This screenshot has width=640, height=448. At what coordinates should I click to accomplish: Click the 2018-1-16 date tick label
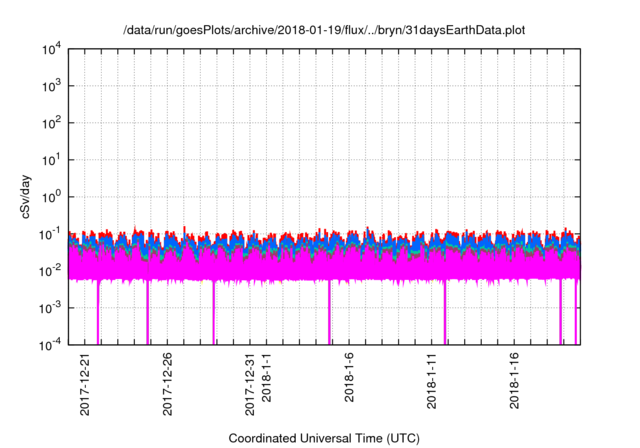point(514,381)
